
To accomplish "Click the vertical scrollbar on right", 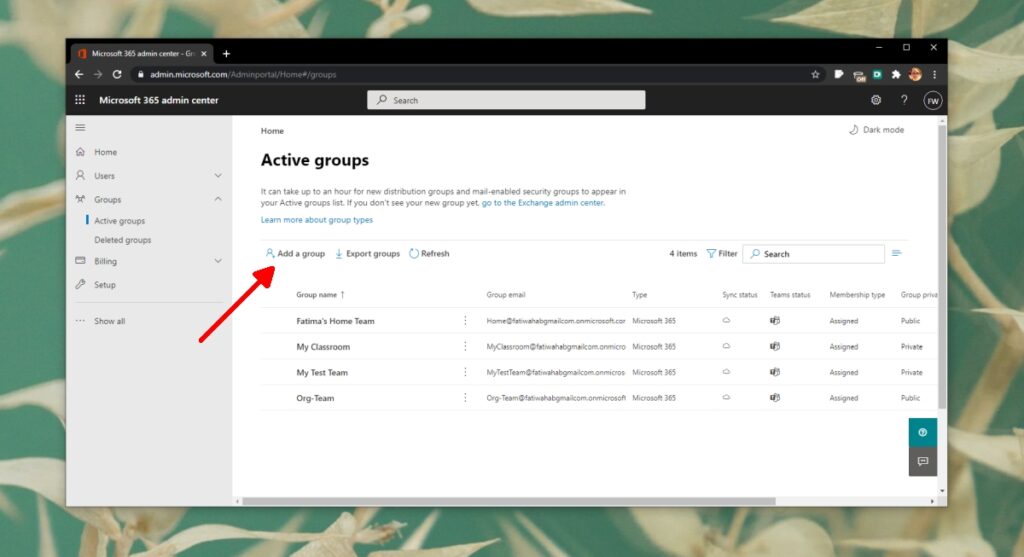I will point(942,268).
